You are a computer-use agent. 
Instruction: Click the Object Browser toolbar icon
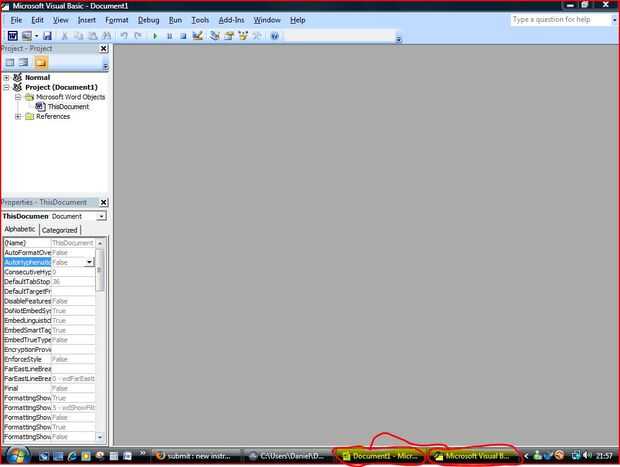243,36
